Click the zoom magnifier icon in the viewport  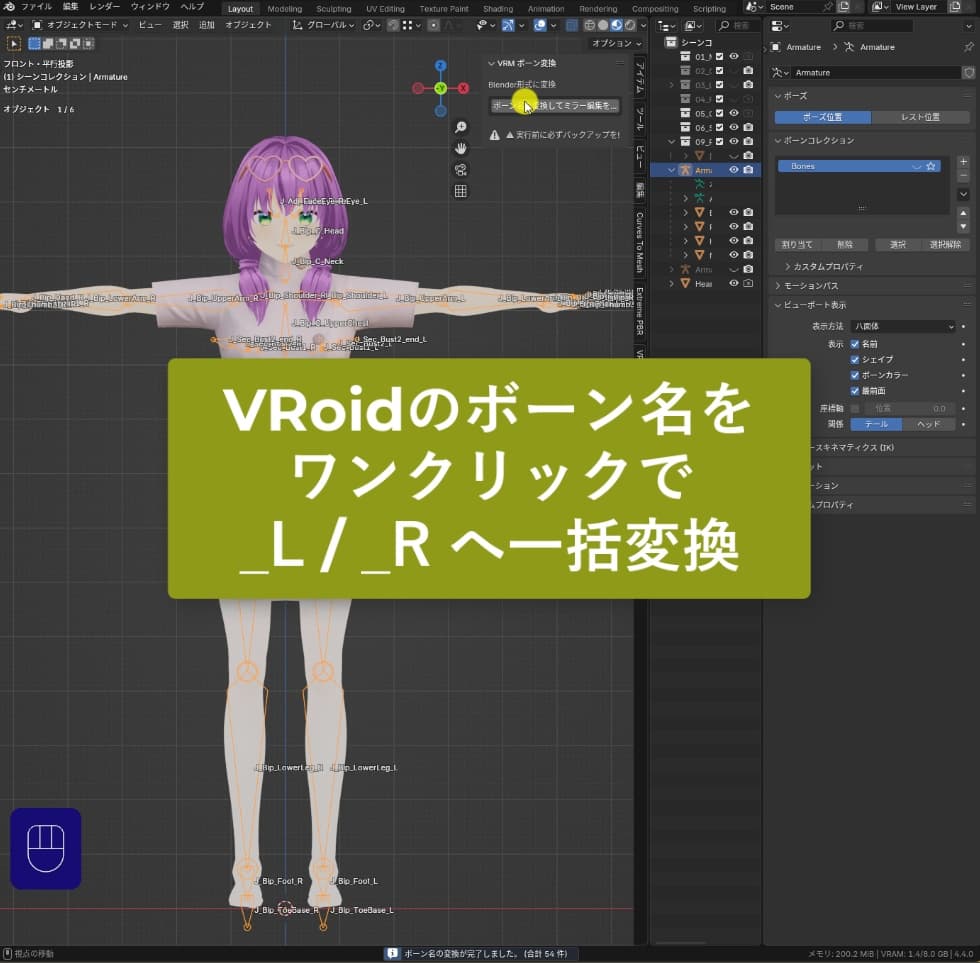click(461, 127)
